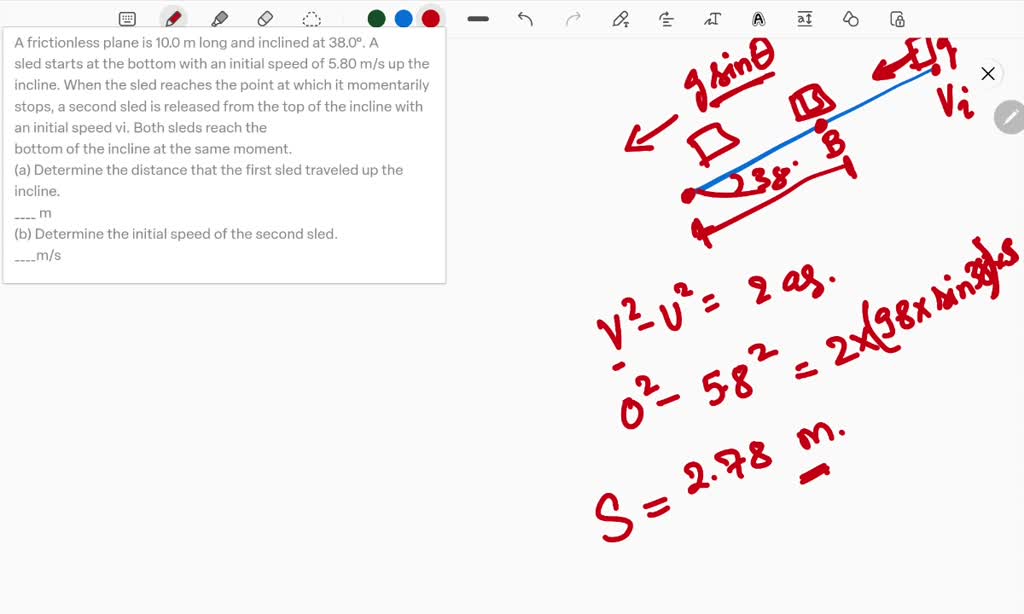This screenshot has width=1024, height=614.
Task: Open pen customization options
Action: tap(620, 18)
